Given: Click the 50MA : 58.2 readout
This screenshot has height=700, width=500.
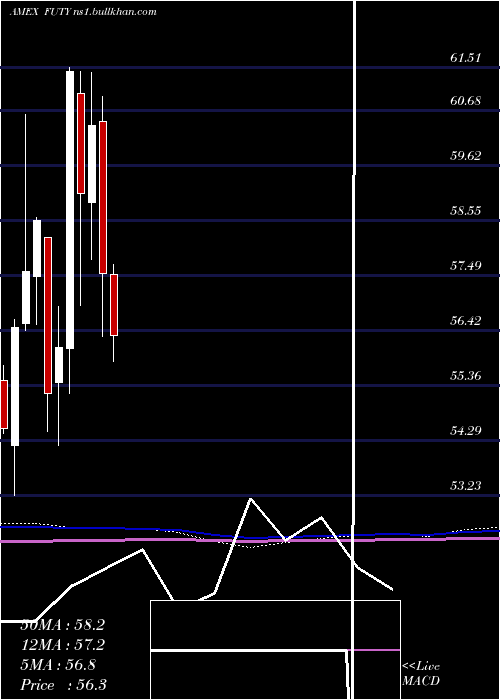Looking at the screenshot, I should tap(62, 625).
